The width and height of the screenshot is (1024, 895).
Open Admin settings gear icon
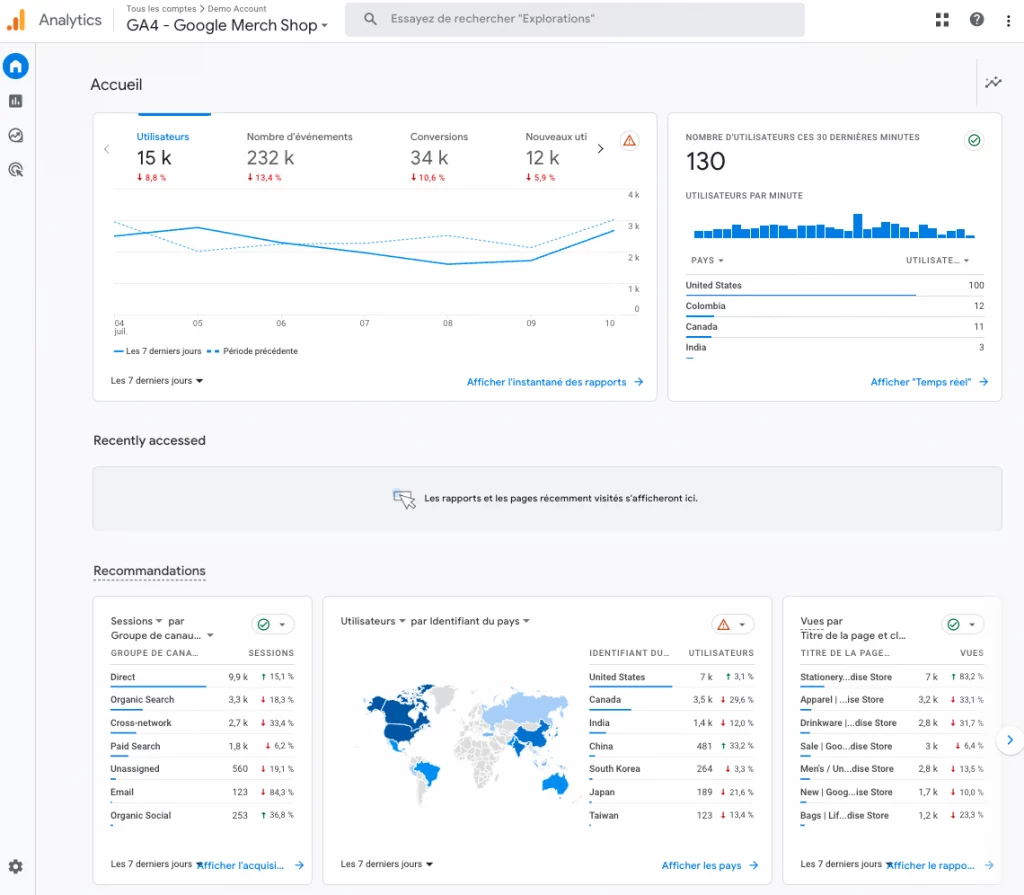16,867
